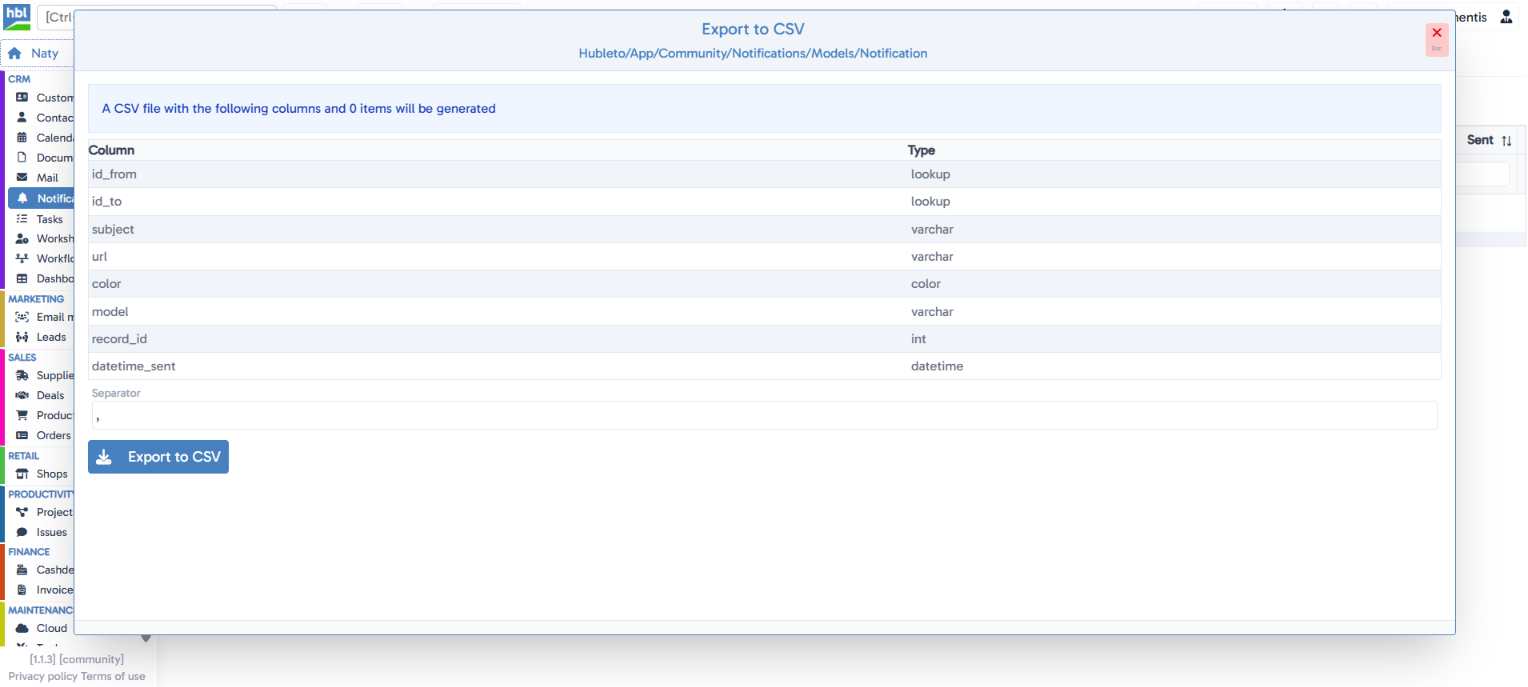1528x687 pixels.
Task: Open the Projects icon in sidebar
Action: point(22,513)
